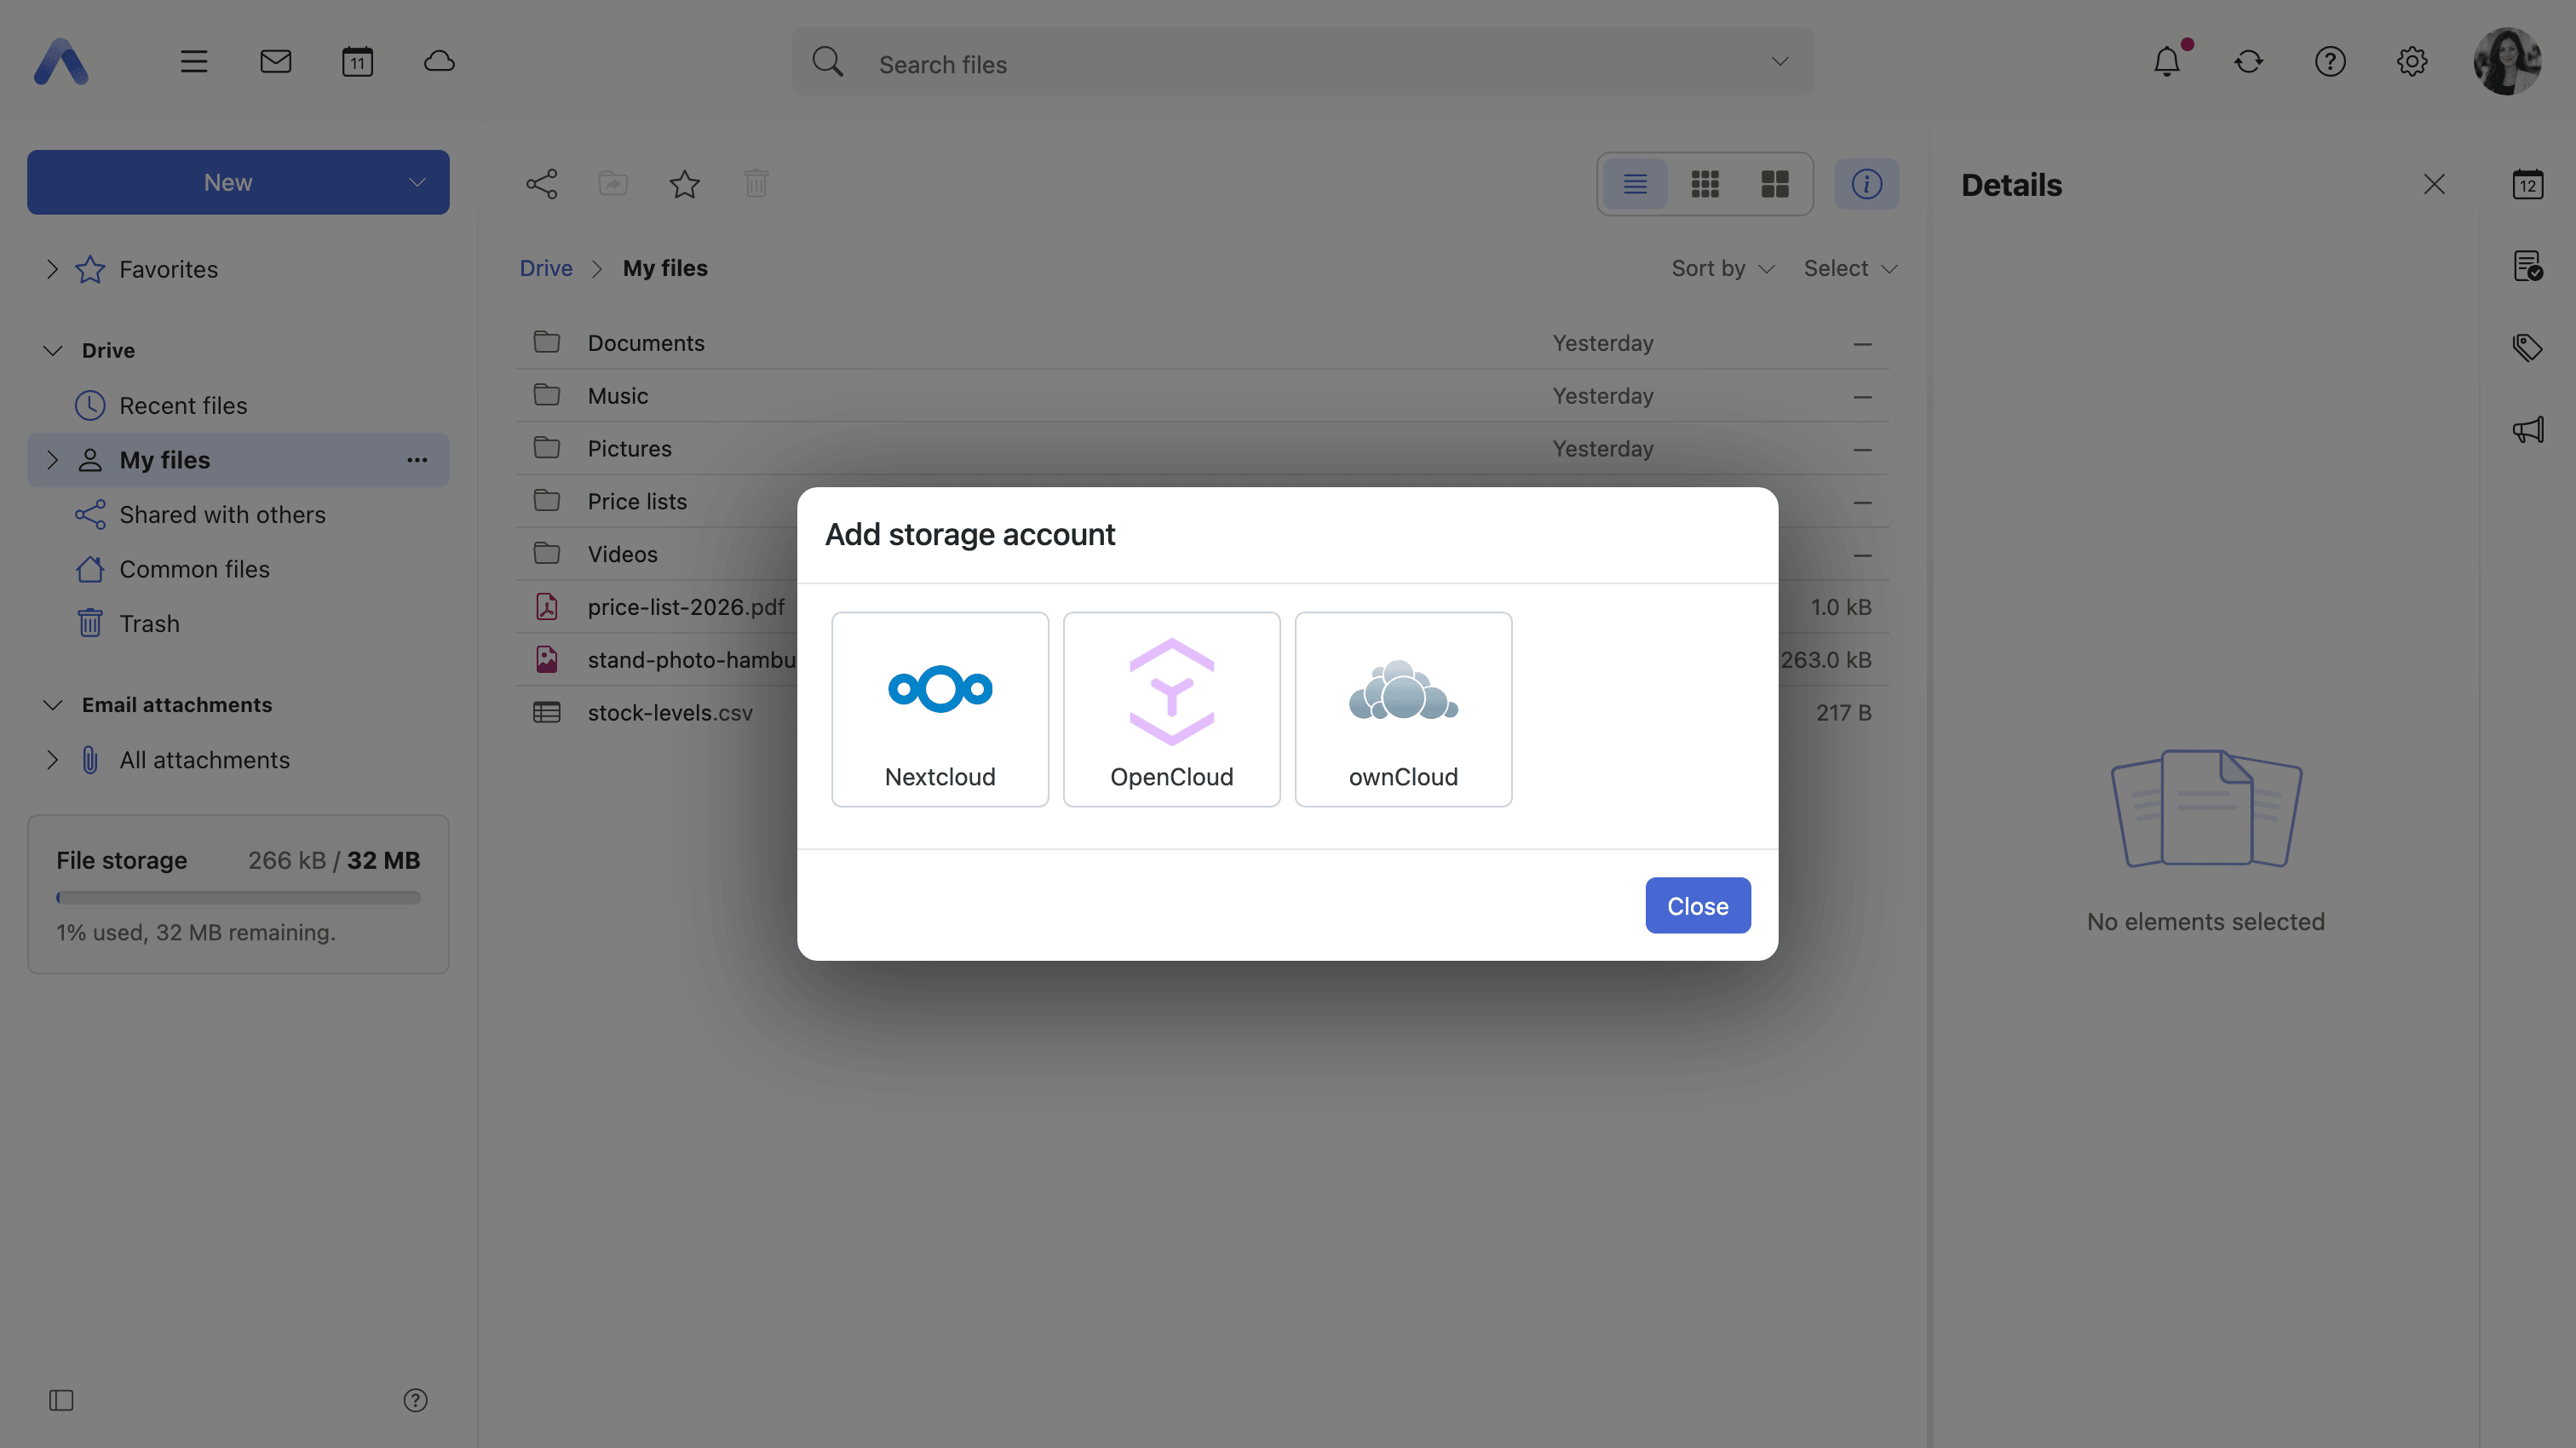Screen dimensions: 2576x1448
Task: Open the settings gear
Action: (x=2412, y=62)
